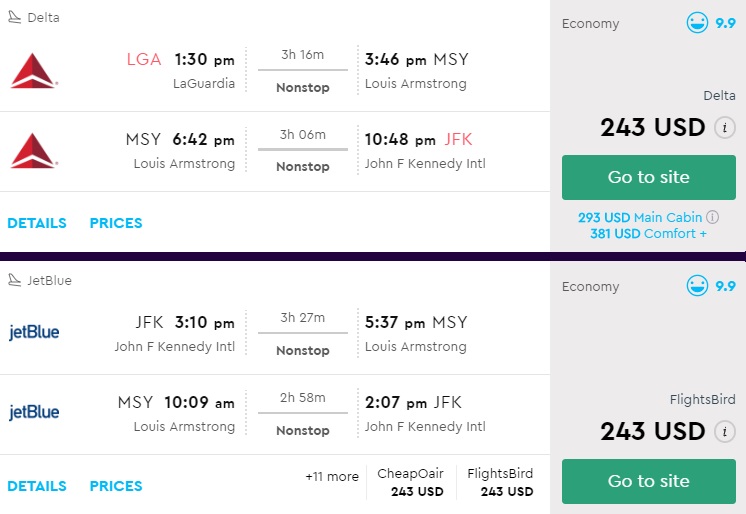Click the JetBlue logo on the MSY return
The image size is (746, 514).
click(34, 412)
